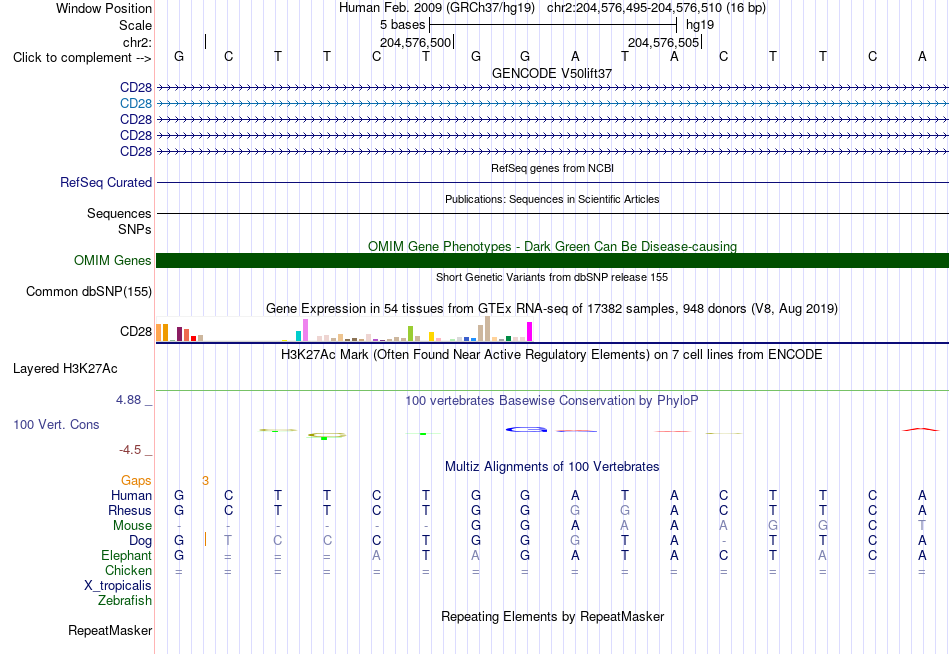This screenshot has width=950, height=654.
Task: Open 'Multiz Alignments of 100 Vertebrates' title
Action: pyautogui.click(x=552, y=467)
